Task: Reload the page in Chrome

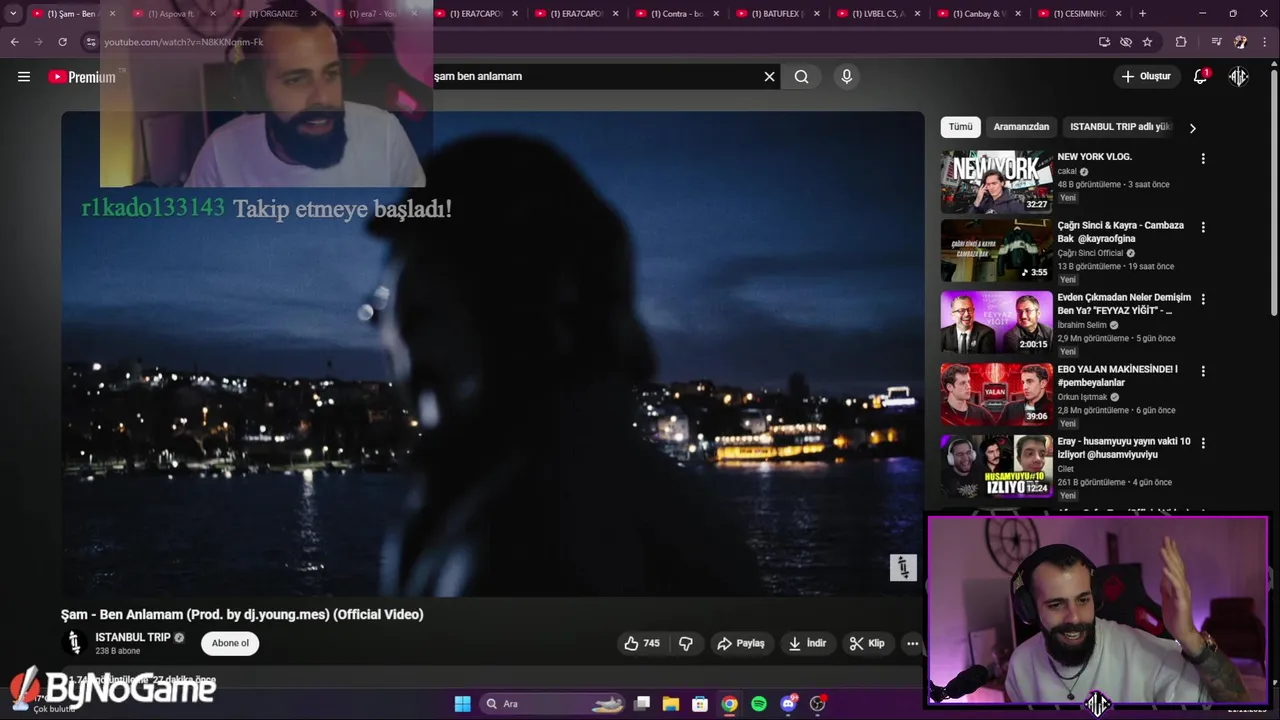Action: pos(62,42)
